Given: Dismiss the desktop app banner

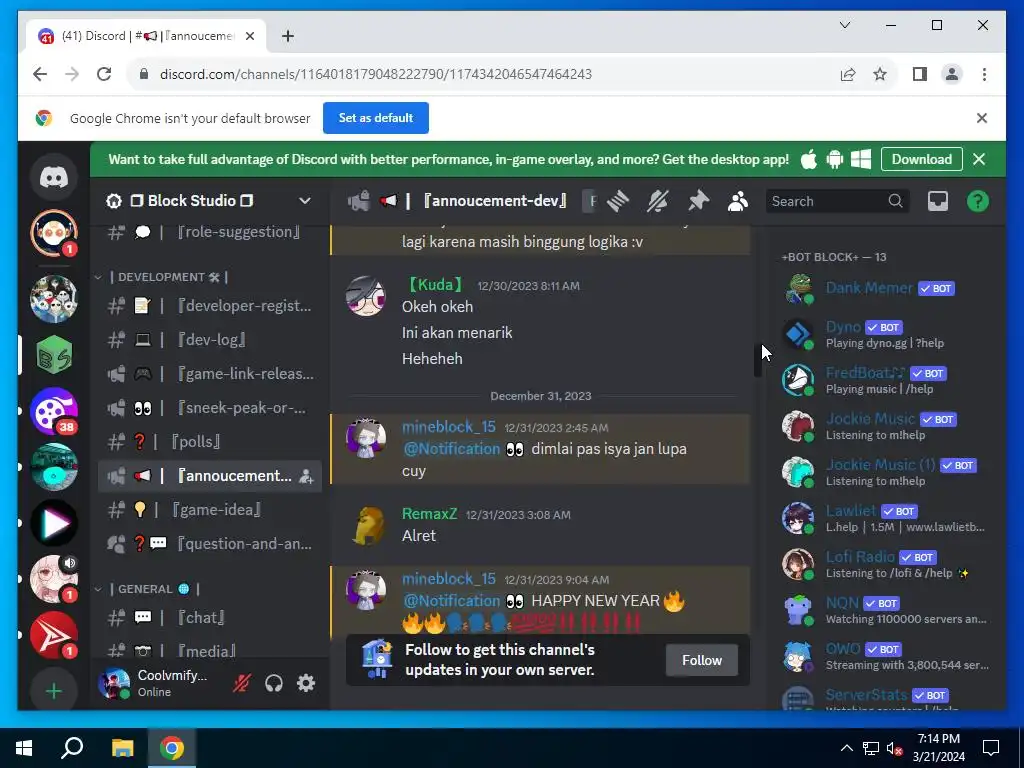Looking at the screenshot, I should click(979, 159).
